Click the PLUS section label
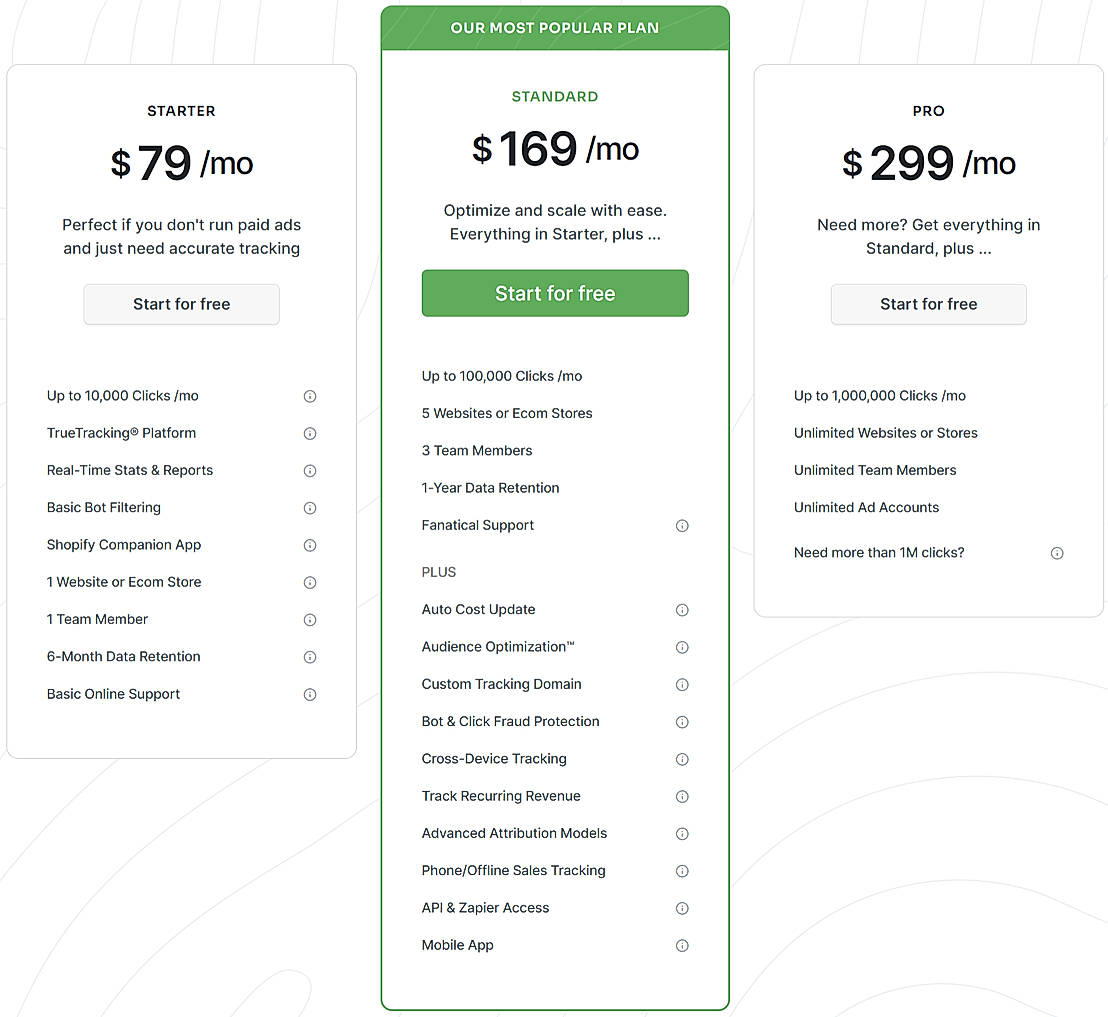The width and height of the screenshot is (1108, 1017). (439, 572)
